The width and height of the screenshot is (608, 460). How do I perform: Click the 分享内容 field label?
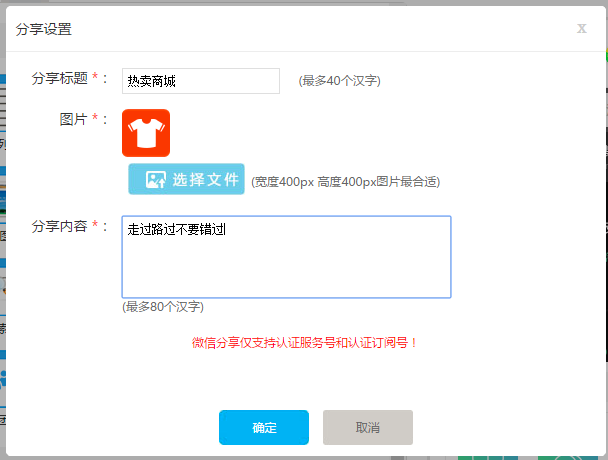(x=59, y=226)
